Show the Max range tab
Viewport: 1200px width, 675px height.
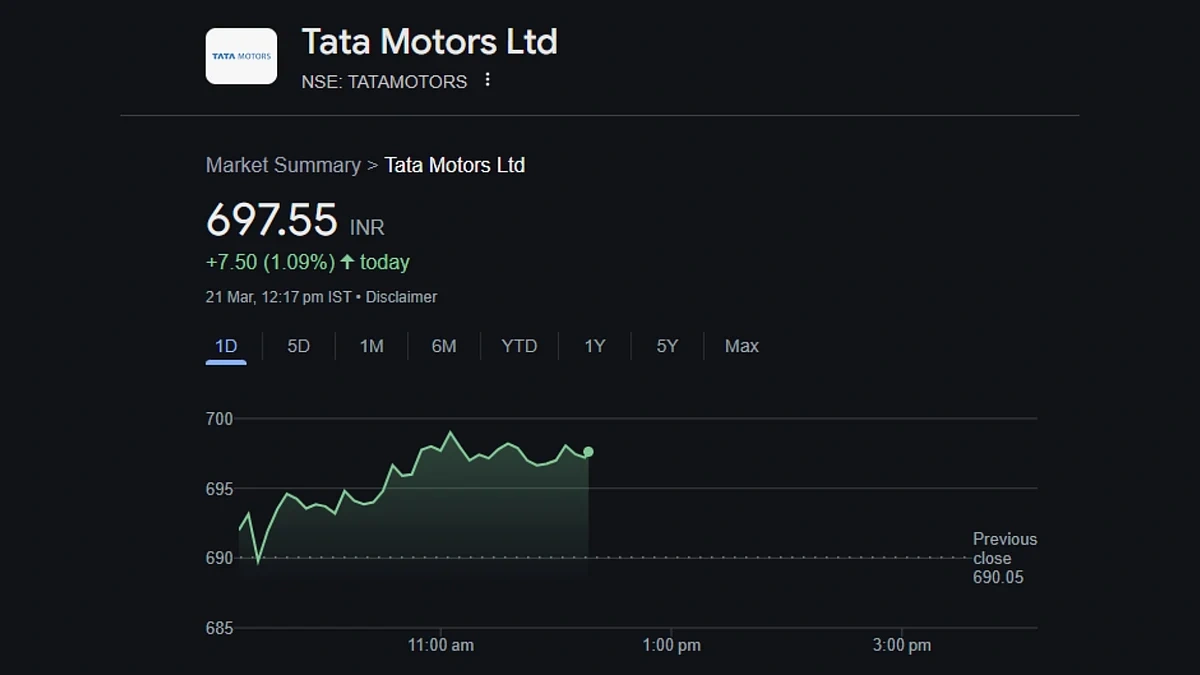click(x=741, y=346)
